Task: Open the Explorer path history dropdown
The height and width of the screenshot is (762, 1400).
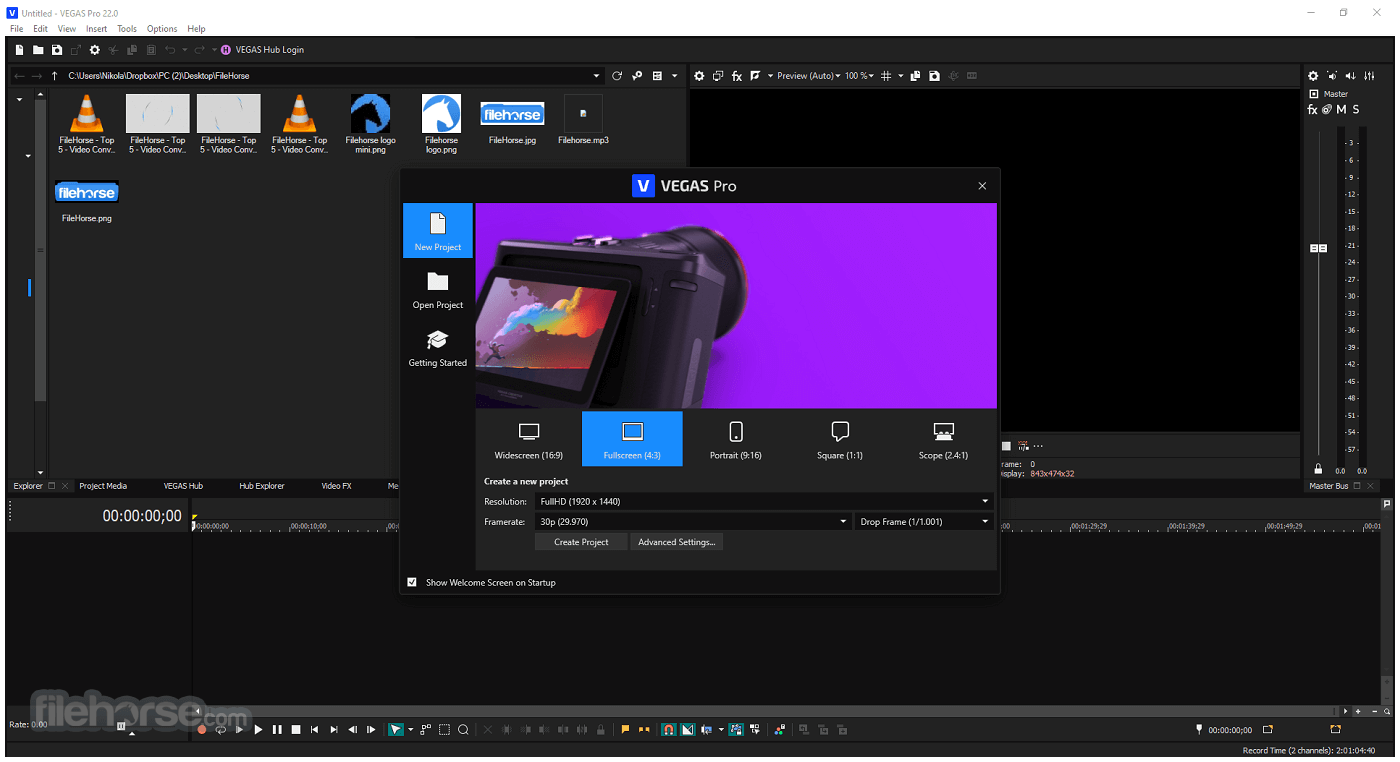Action: click(x=597, y=76)
